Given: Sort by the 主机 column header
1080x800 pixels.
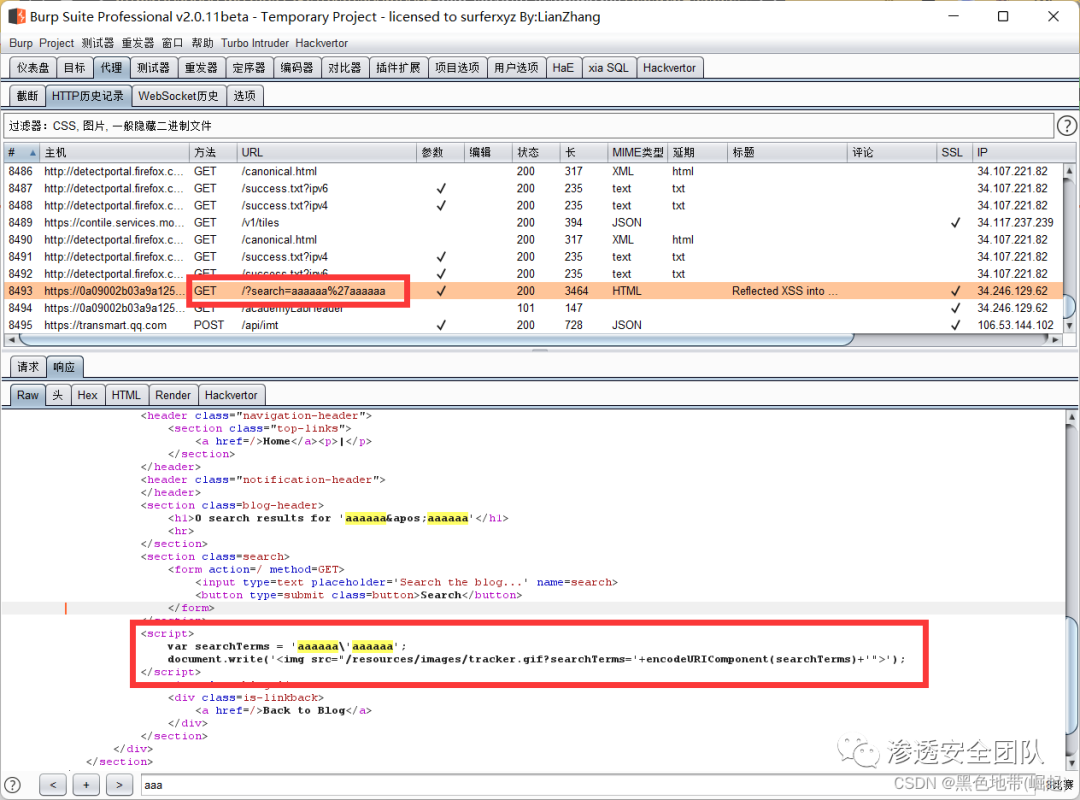Looking at the screenshot, I should [114, 152].
